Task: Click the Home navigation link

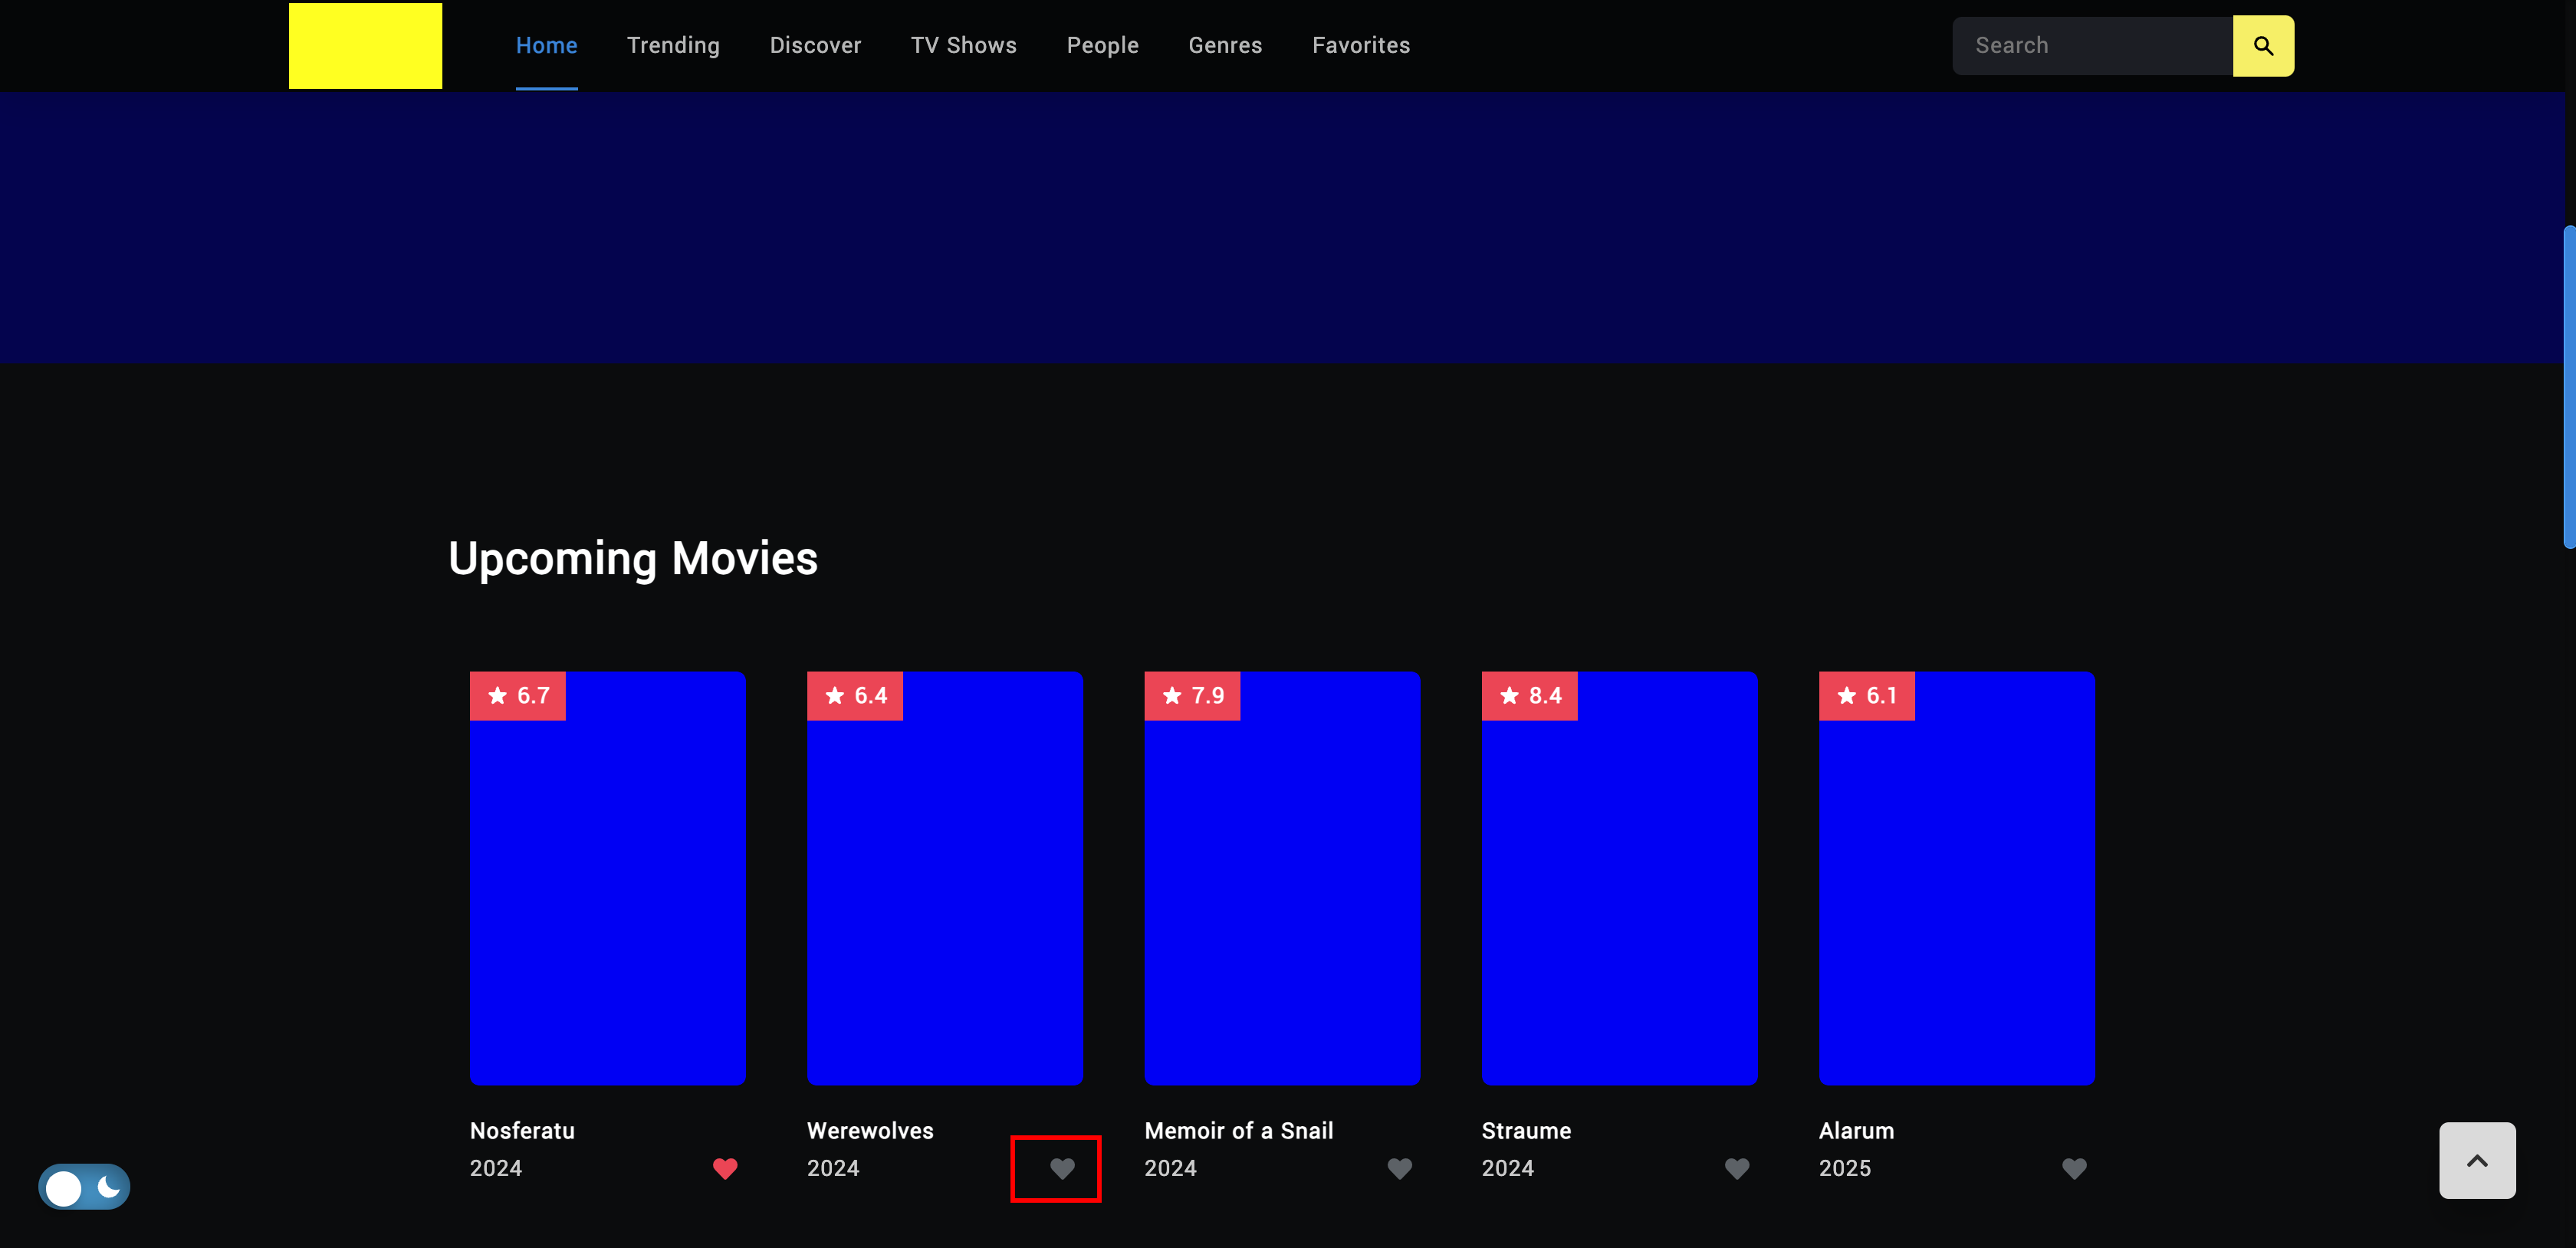Action: click(x=546, y=46)
